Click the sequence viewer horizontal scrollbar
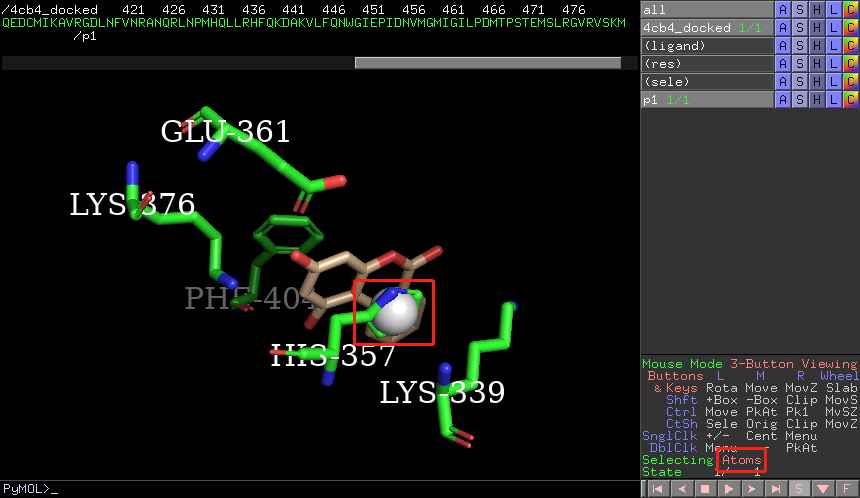The height and width of the screenshot is (498, 860). (x=487, y=63)
